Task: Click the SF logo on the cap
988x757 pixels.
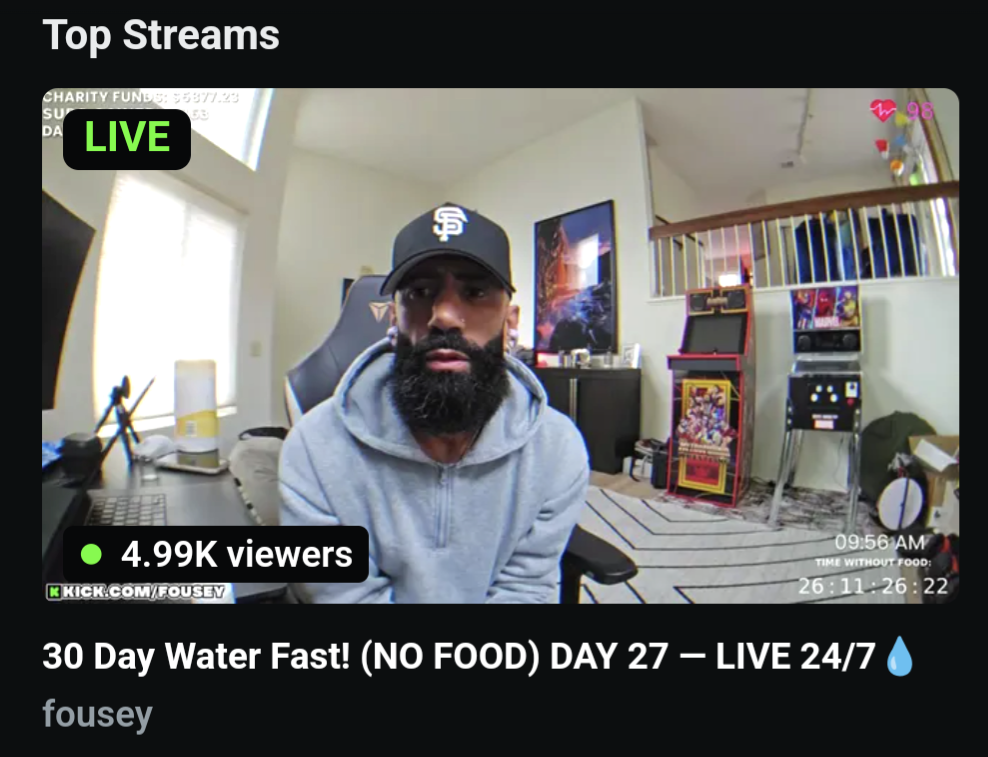Action: click(x=450, y=222)
